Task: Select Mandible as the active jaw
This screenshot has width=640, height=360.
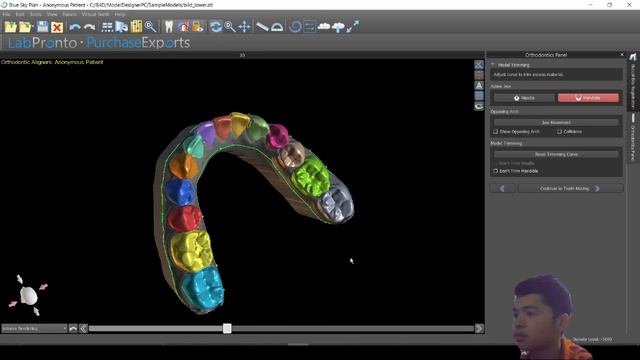Action: [x=588, y=98]
